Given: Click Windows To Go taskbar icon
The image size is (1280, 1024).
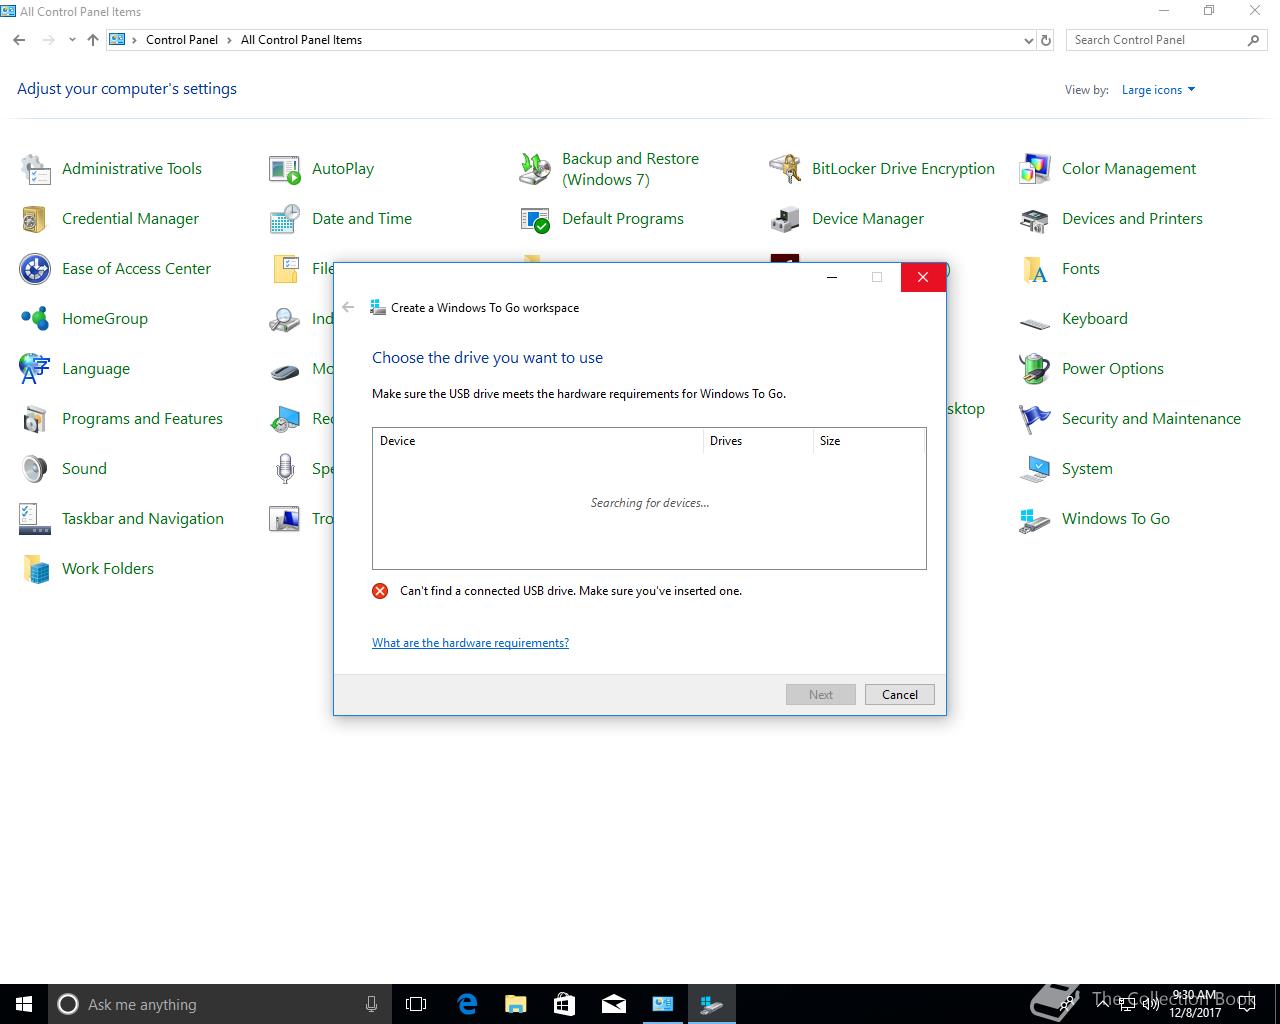Looking at the screenshot, I should point(712,1004).
